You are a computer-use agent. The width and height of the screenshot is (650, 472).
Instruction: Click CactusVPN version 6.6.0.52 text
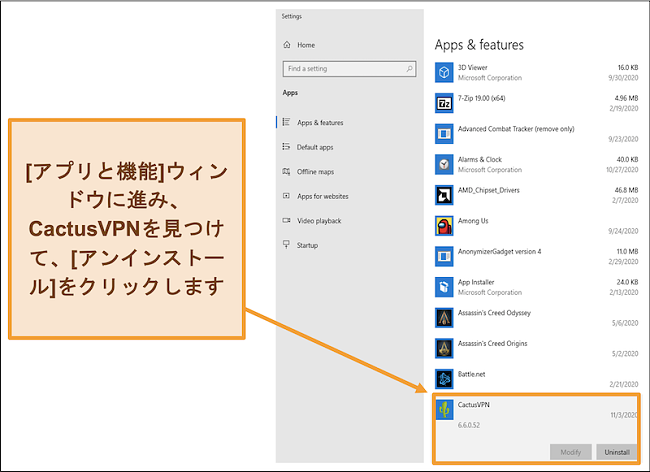click(x=469, y=425)
